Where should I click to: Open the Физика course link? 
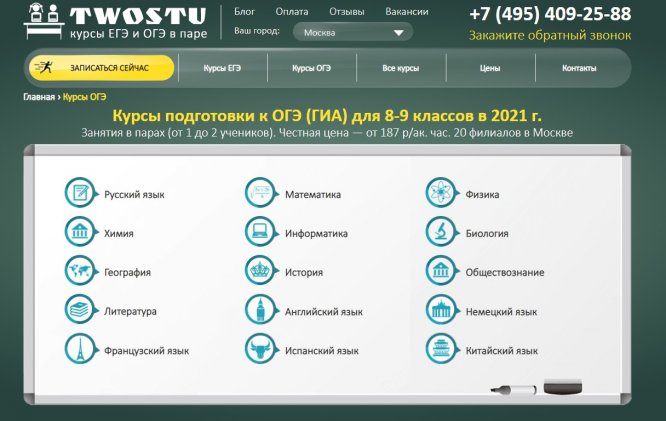[483, 195]
